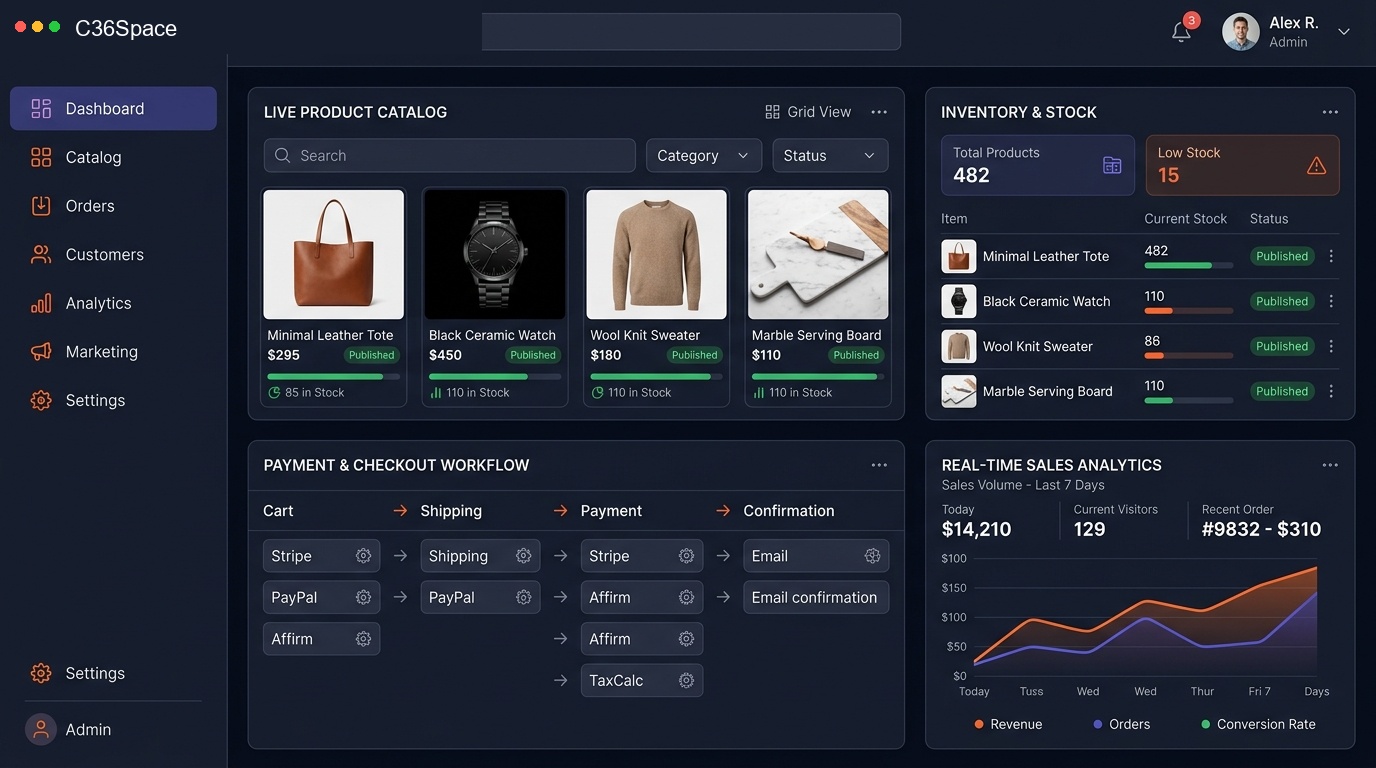Switch to Grid View in product catalog

pos(808,112)
